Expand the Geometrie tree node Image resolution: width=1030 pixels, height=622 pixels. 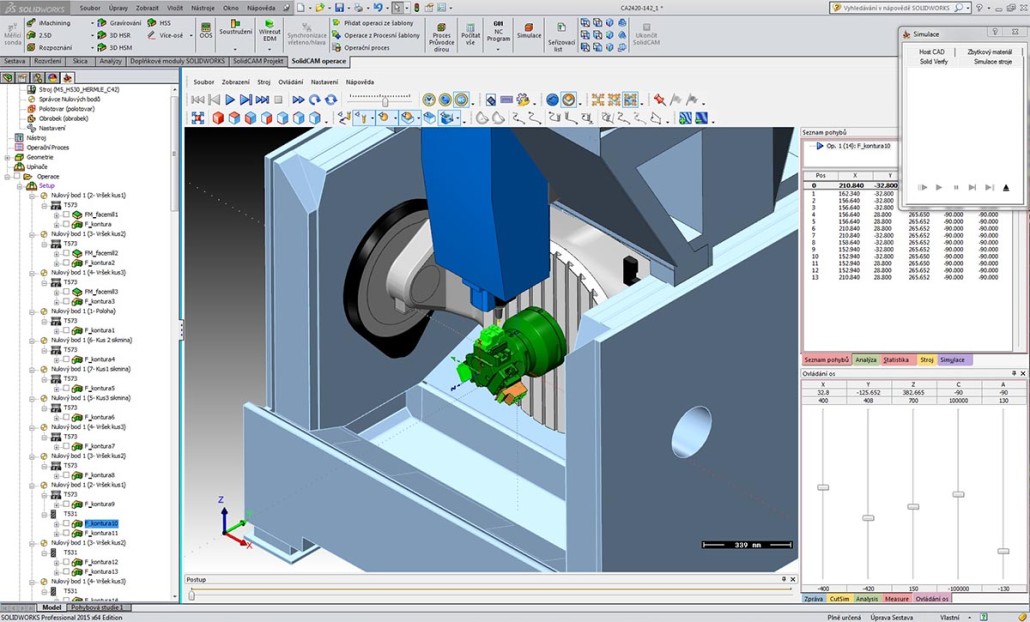(7, 158)
